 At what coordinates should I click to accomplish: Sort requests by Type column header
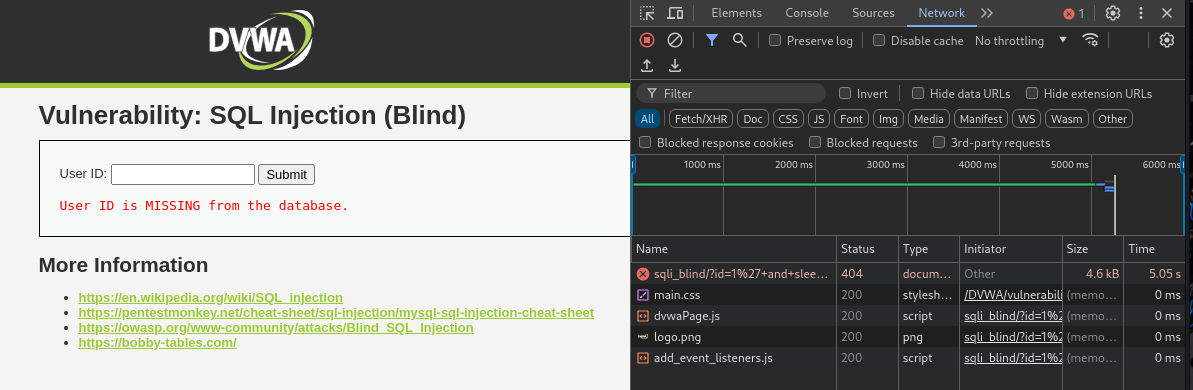click(928, 249)
